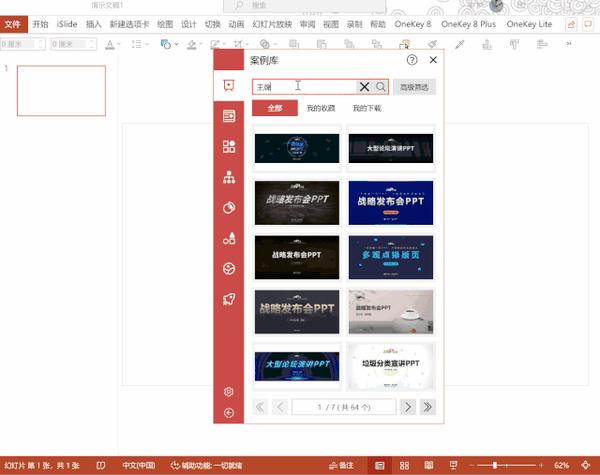600x475 pixels.
Task: Open the picture library sidebar icon
Action: (229, 269)
